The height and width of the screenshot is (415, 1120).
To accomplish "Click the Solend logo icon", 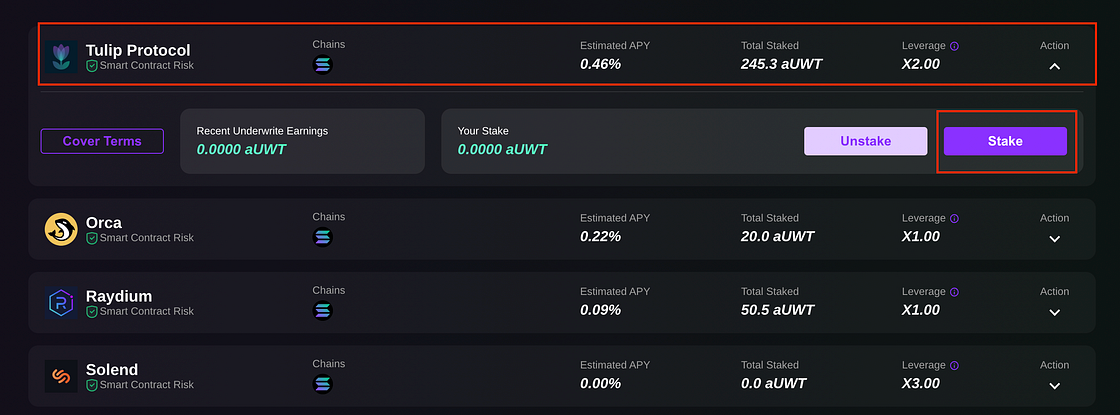I will [61, 376].
